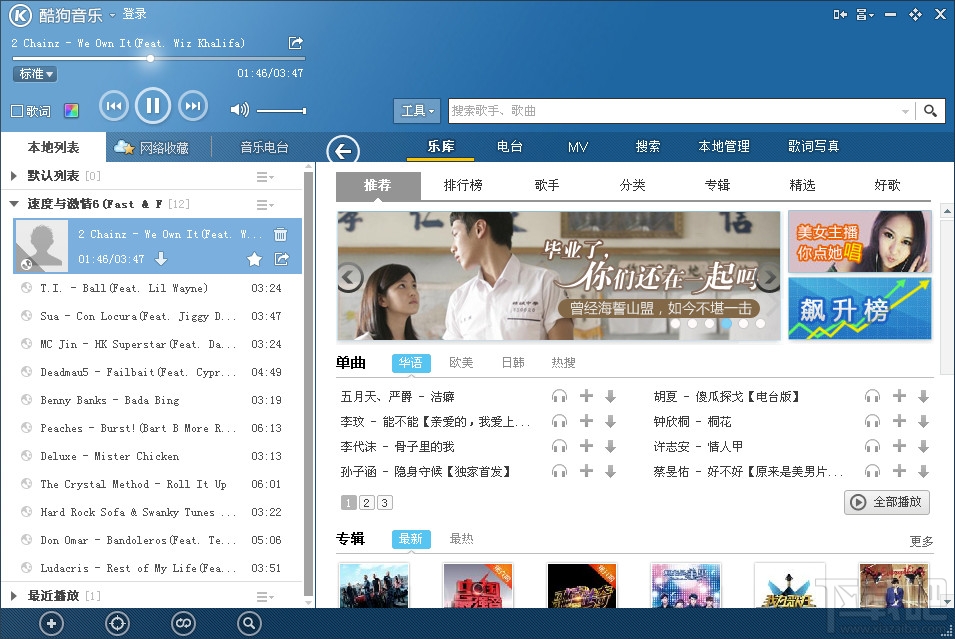Add 李玟 - 能不能 to the playlist

(x=586, y=422)
